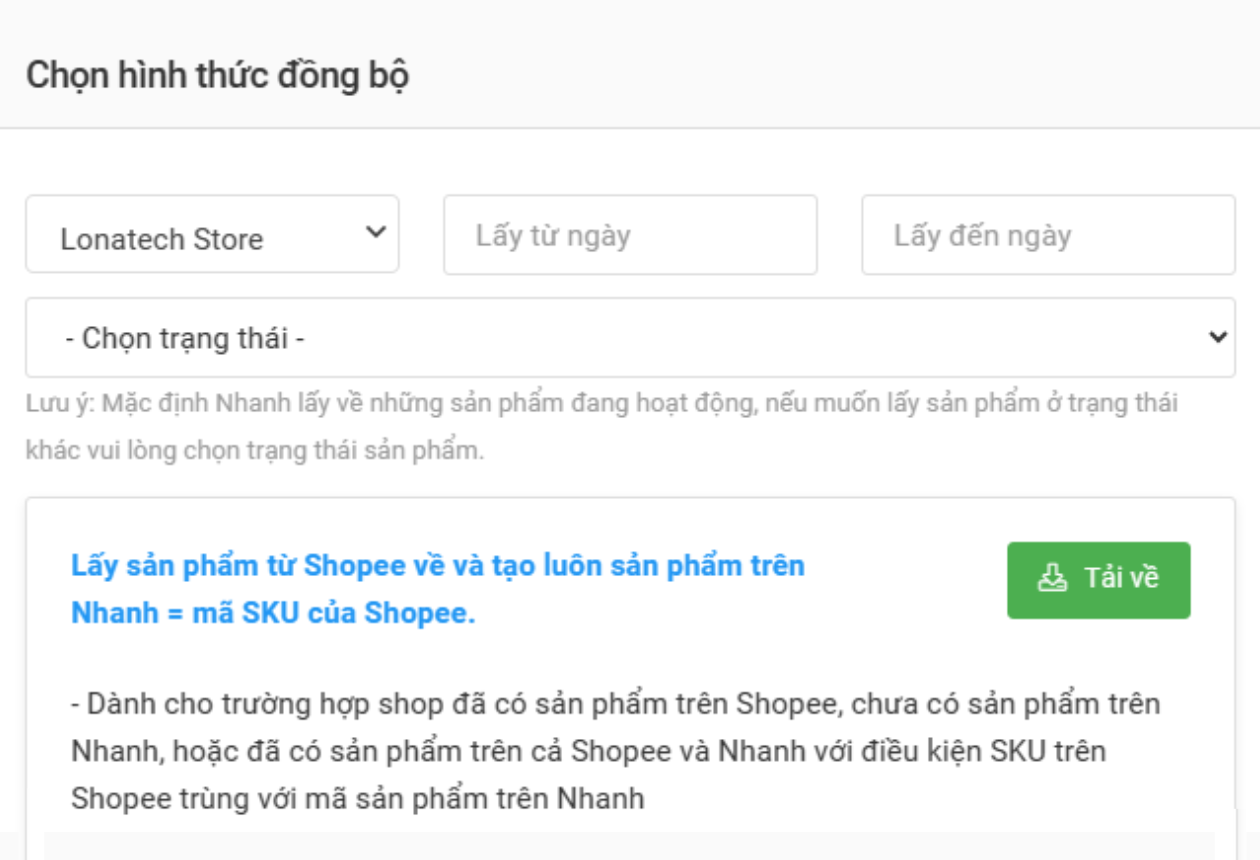1260x860 pixels.
Task: Click the Lấy từ ngày date field
Action: tap(630, 235)
